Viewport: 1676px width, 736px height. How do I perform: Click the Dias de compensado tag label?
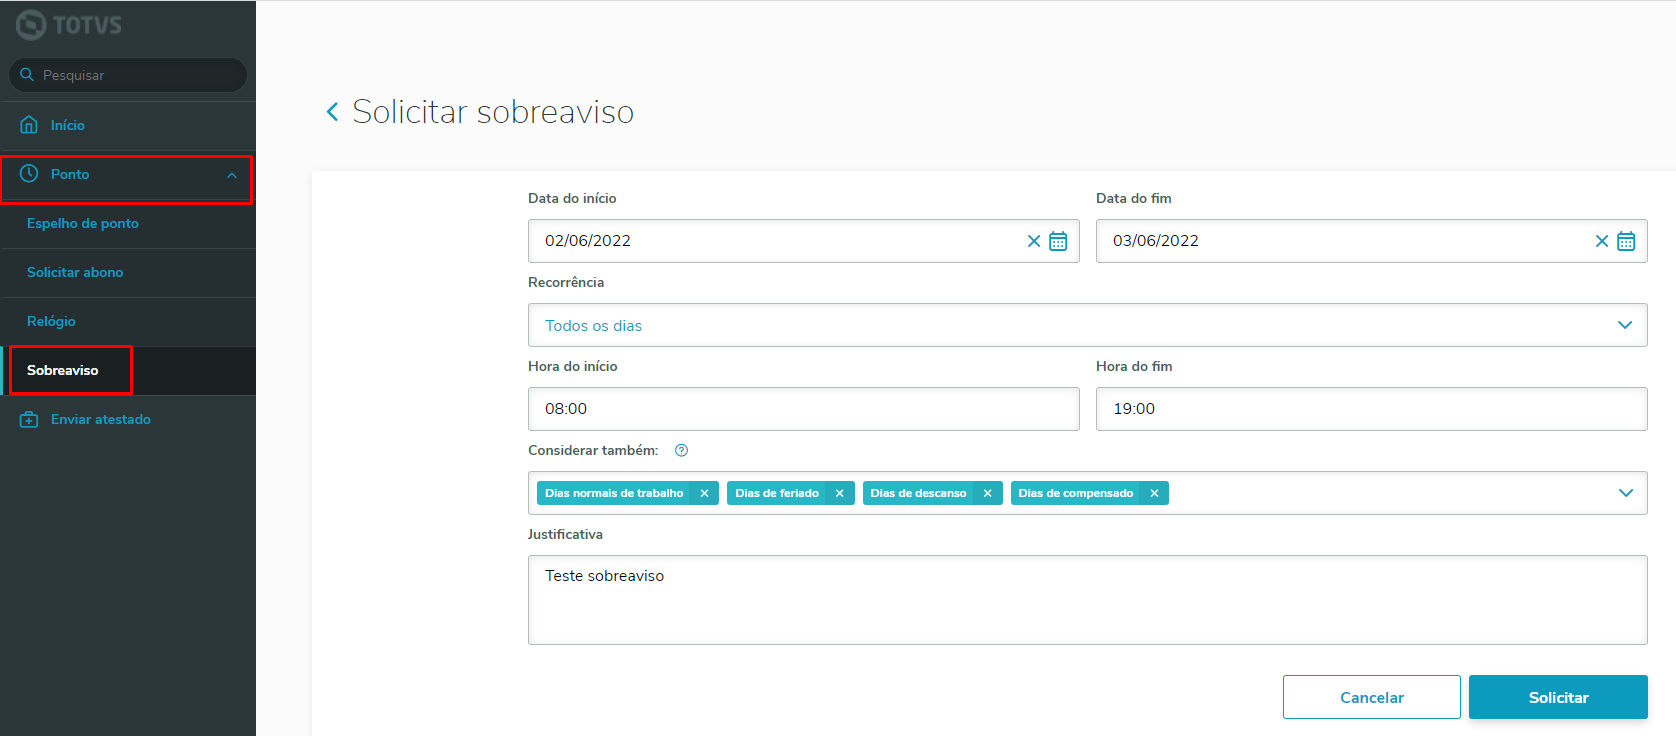1076,493
